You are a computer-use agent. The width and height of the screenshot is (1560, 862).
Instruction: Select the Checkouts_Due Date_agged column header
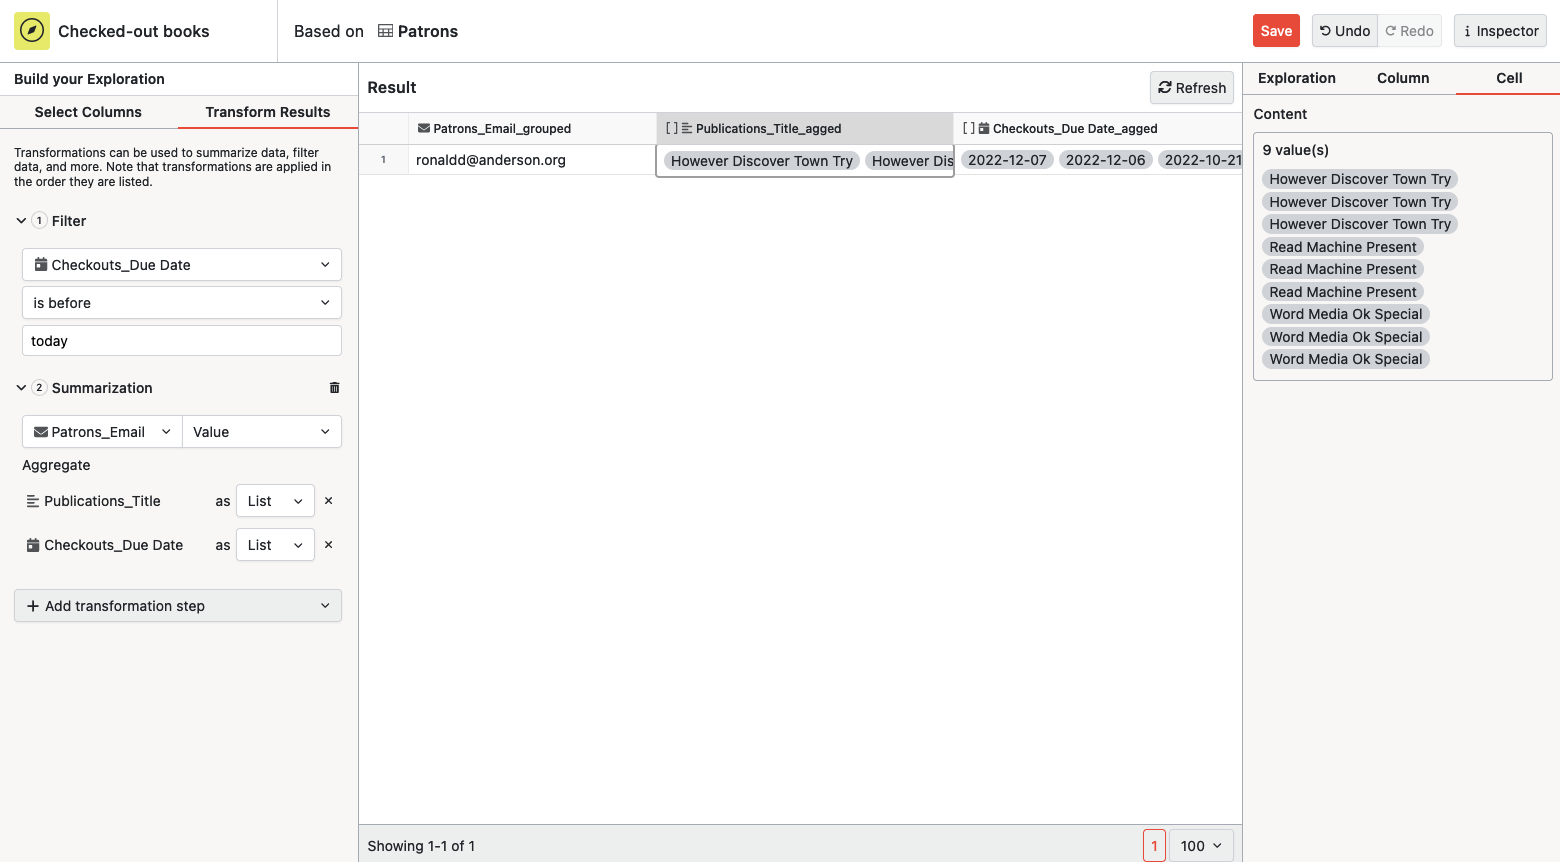[1098, 128]
